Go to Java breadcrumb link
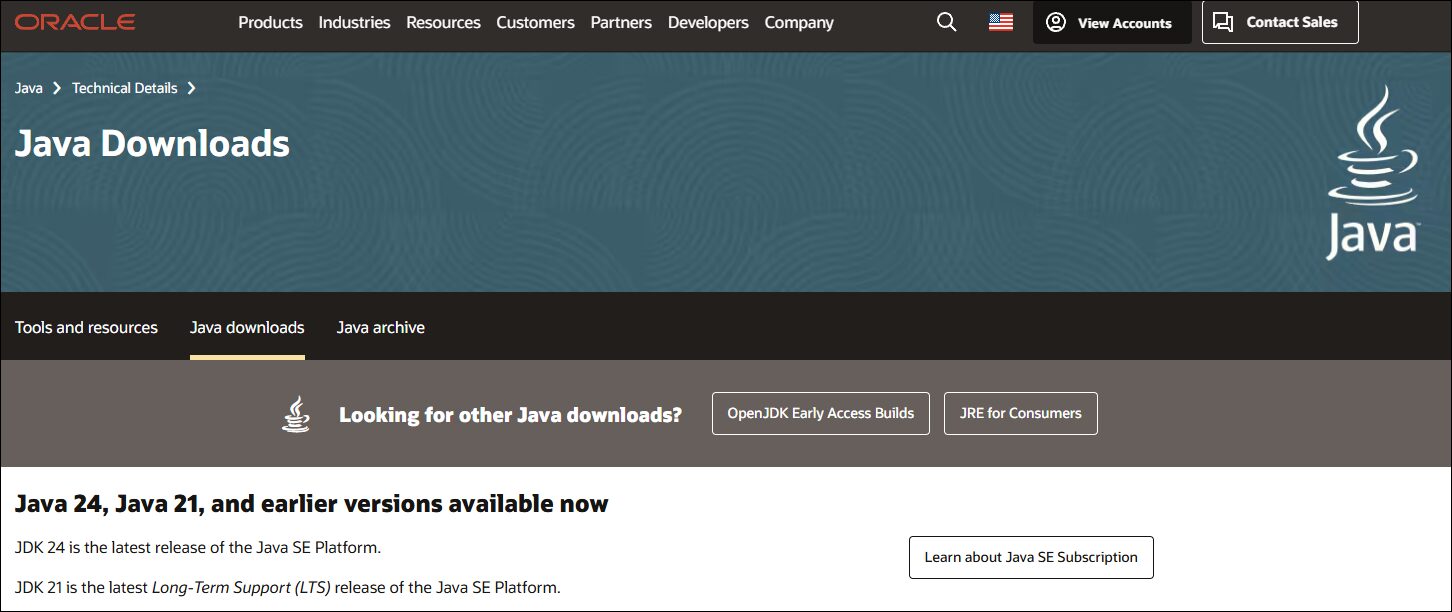This screenshot has width=1452, height=612. [29, 88]
